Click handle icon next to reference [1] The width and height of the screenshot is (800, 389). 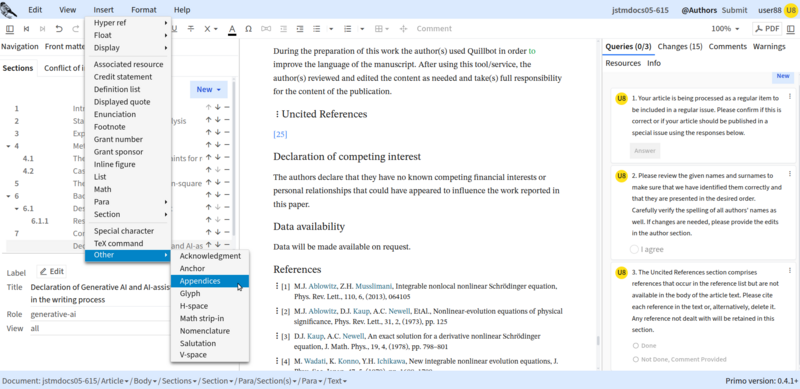pos(277,286)
